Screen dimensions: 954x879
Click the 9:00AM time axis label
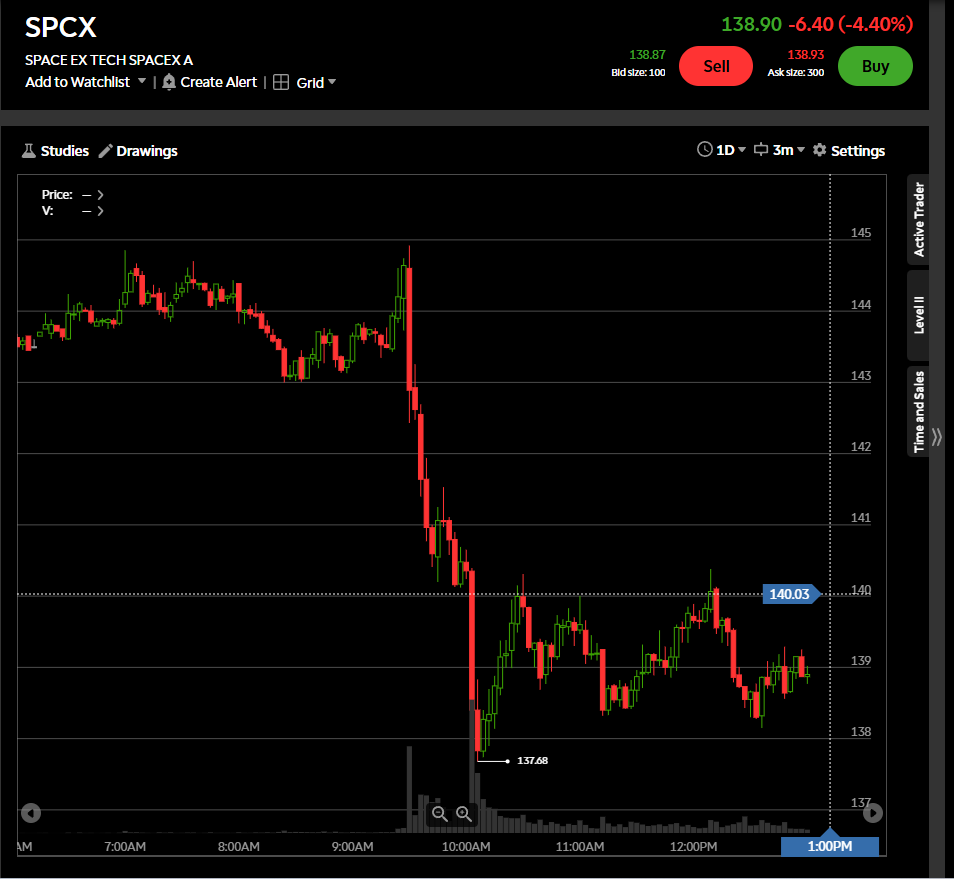(352, 846)
